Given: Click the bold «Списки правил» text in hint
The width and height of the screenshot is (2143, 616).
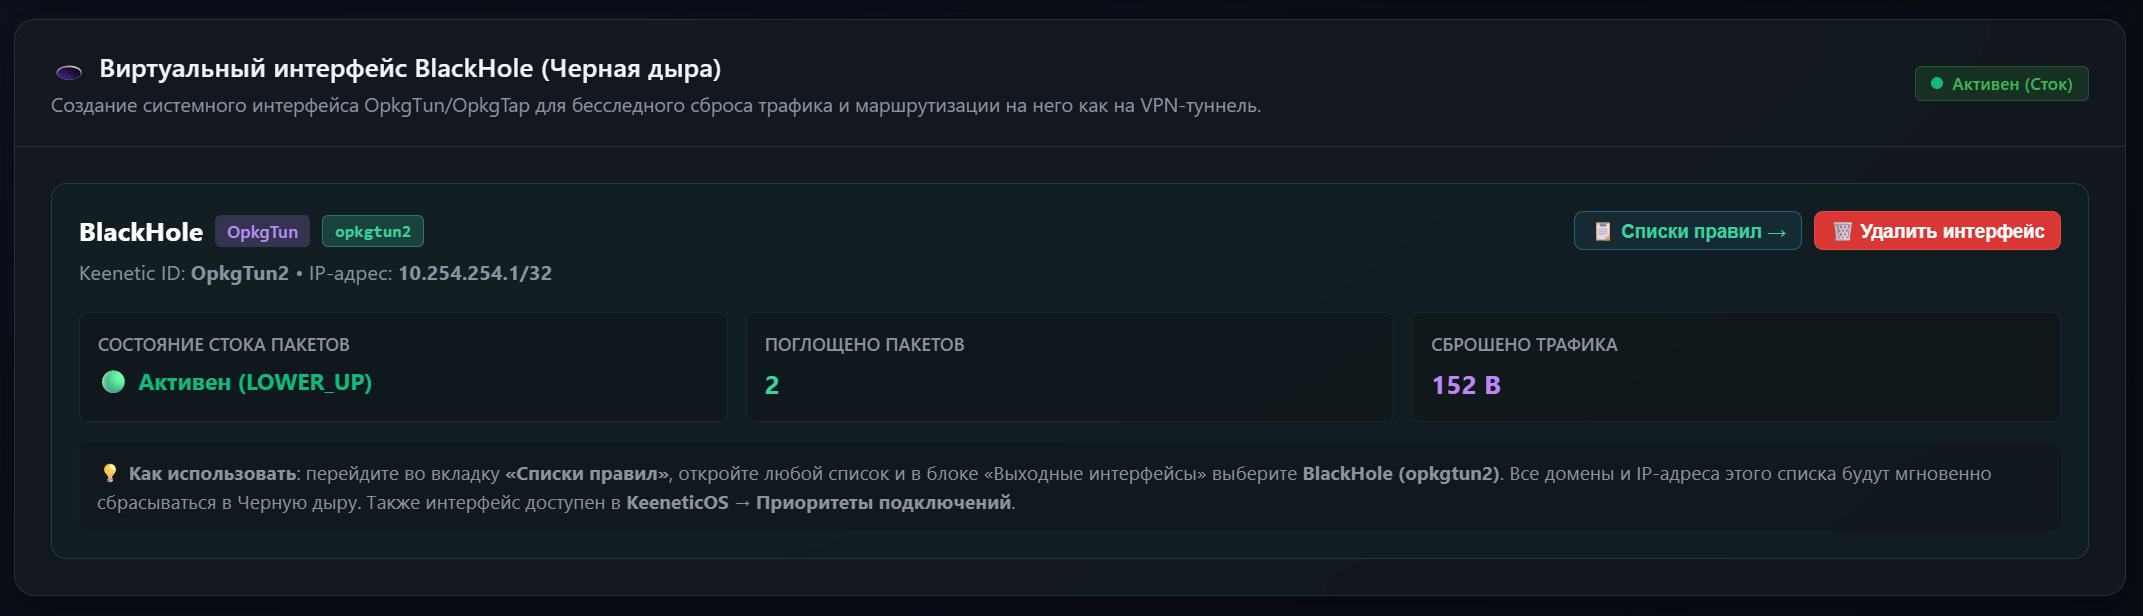Looking at the screenshot, I should tap(587, 473).
